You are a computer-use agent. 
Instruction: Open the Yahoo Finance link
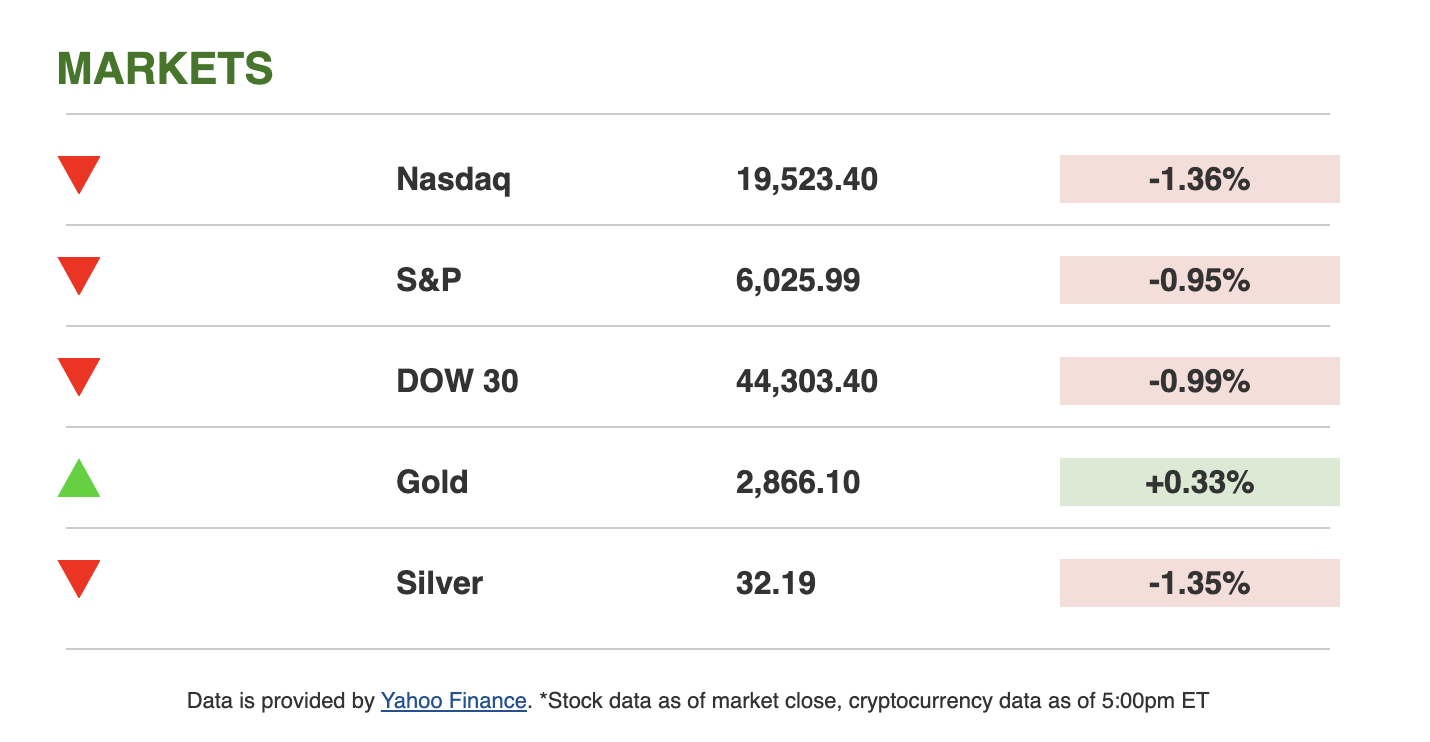[453, 701]
